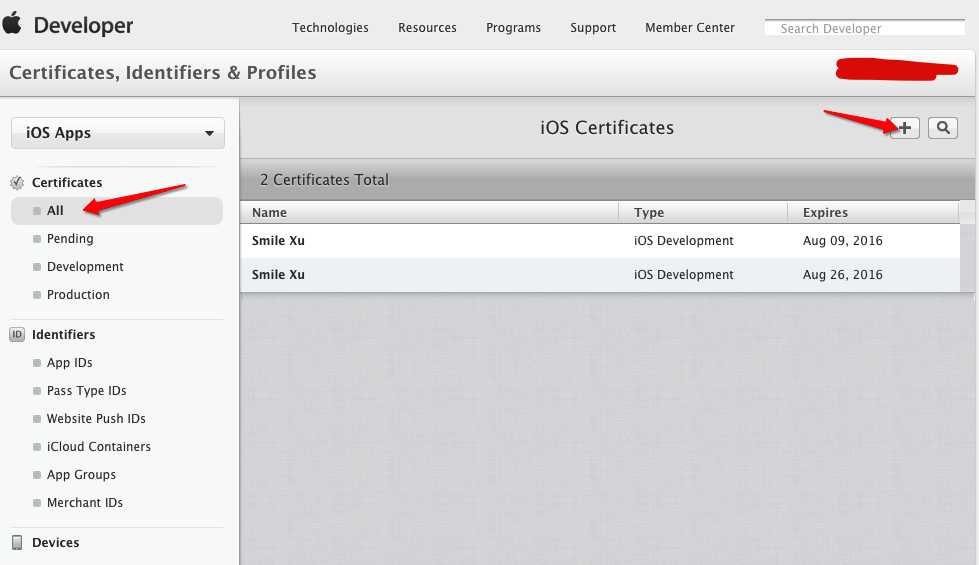Go to the Resources navigation link
The image size is (979, 565).
coord(427,28)
